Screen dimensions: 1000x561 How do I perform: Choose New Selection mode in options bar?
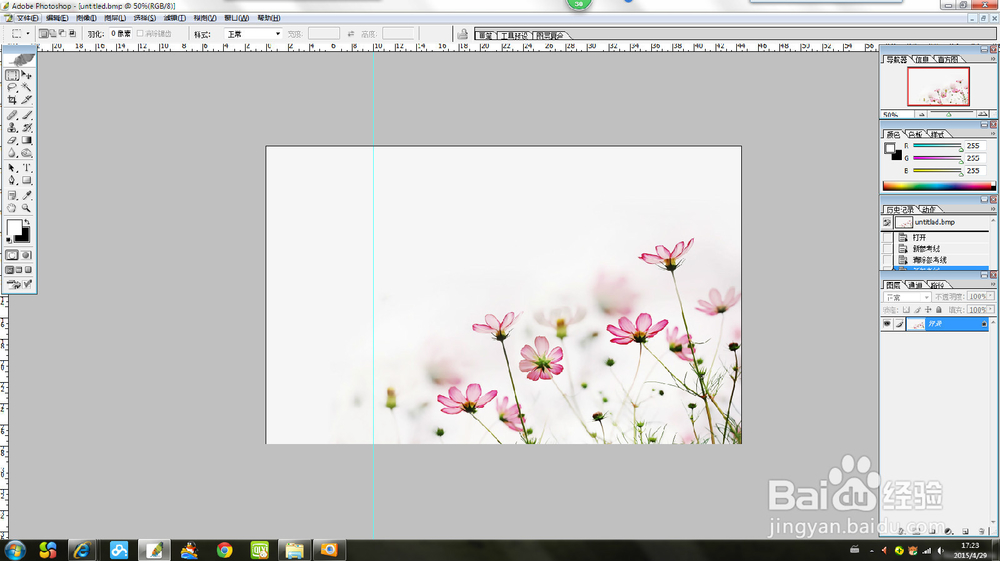(x=43, y=33)
